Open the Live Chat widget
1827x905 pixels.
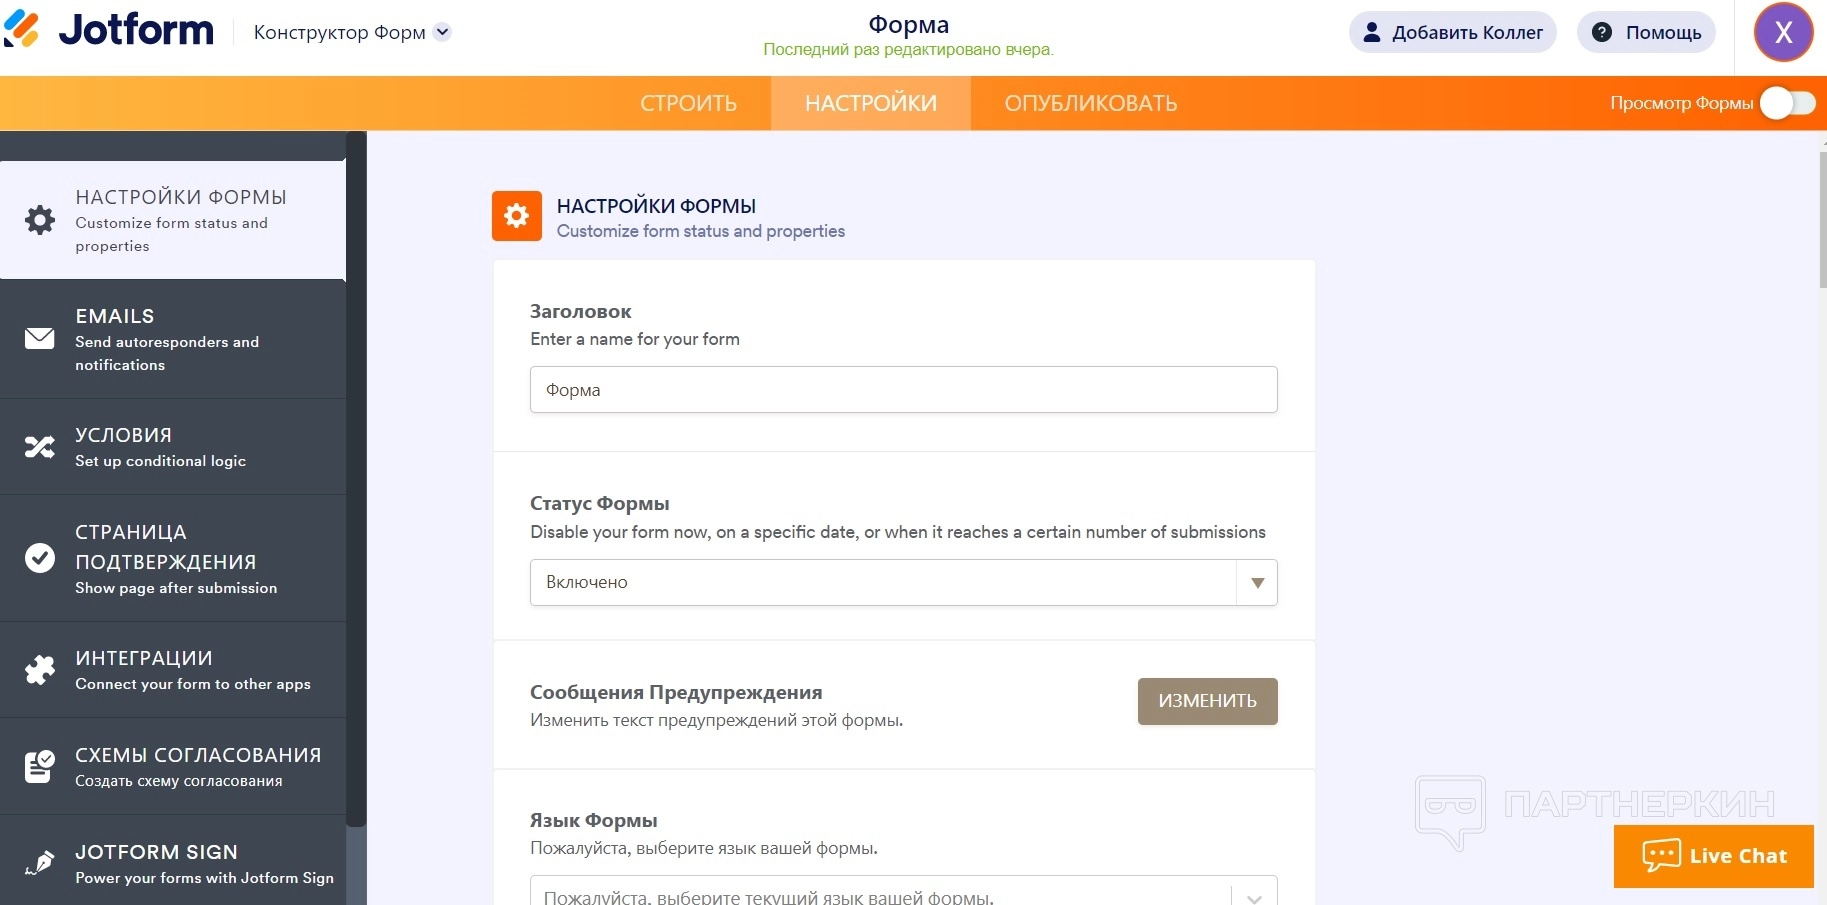click(1713, 856)
